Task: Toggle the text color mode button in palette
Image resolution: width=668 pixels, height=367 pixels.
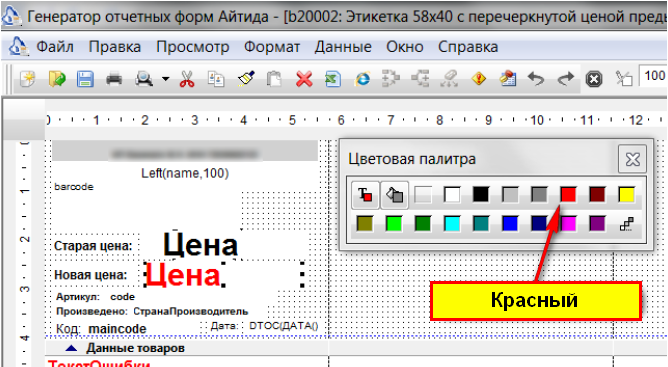Action: point(365,195)
